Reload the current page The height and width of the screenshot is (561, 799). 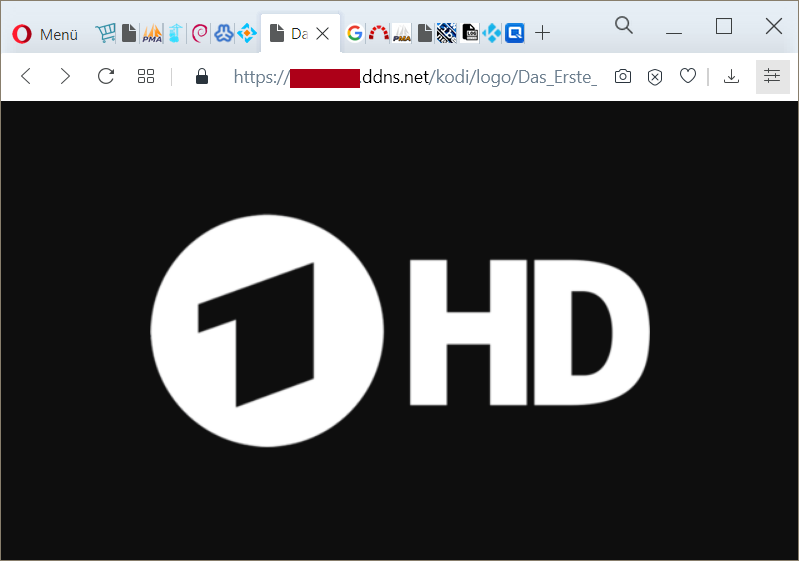pyautogui.click(x=105, y=76)
